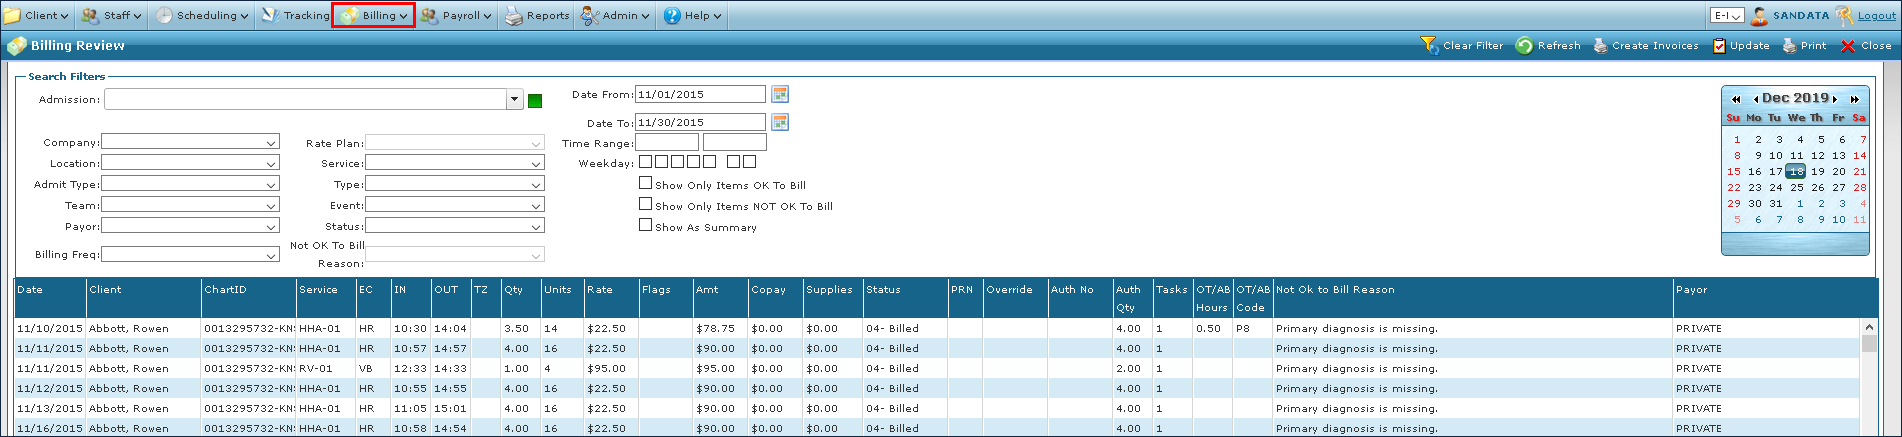Toggle Show As Summary checkbox

point(646,225)
